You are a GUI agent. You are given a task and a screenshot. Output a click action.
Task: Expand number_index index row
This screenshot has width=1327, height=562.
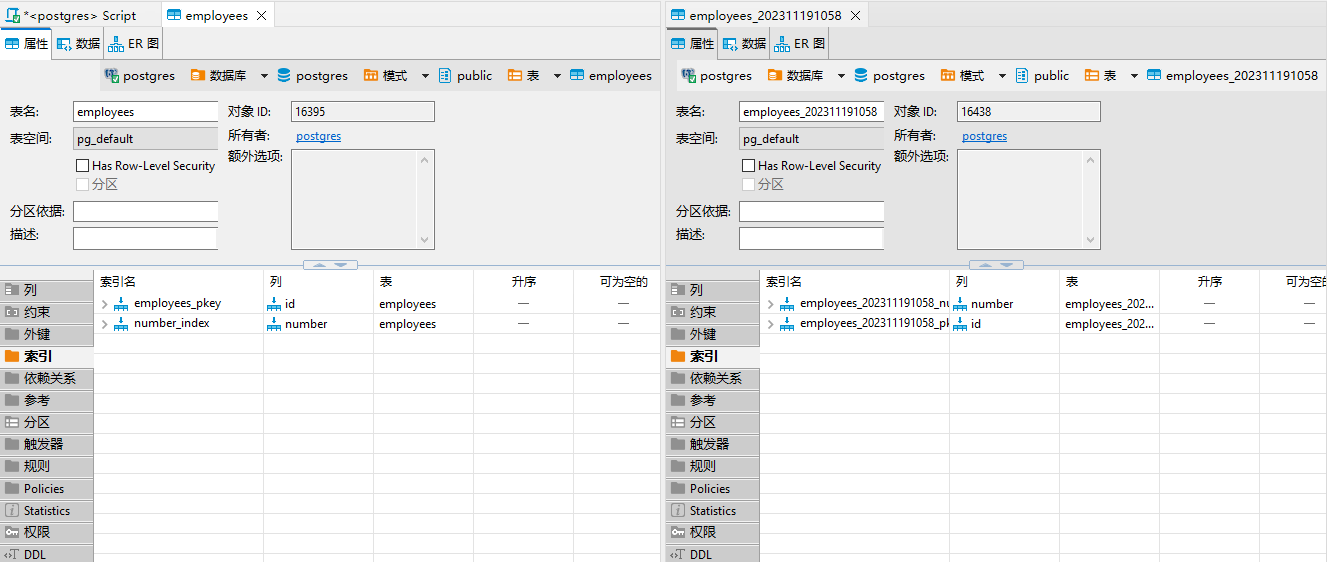click(x=104, y=324)
